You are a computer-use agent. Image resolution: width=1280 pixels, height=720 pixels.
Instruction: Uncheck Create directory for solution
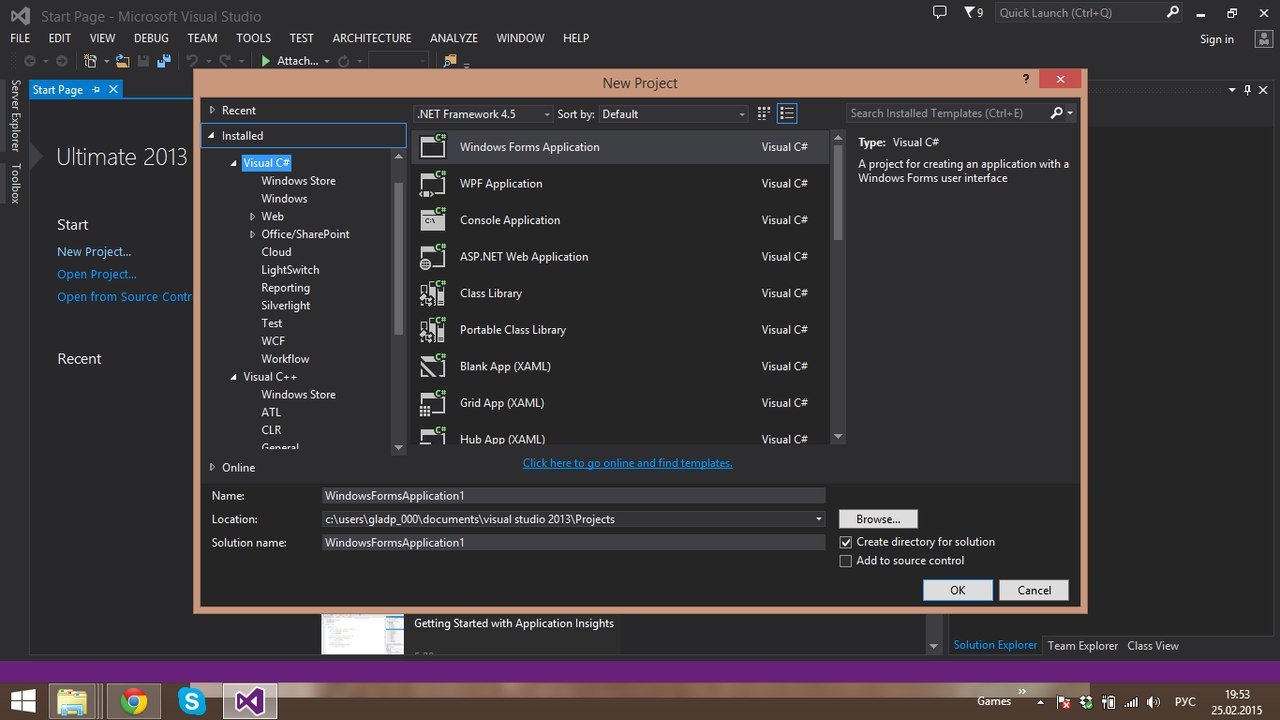846,542
